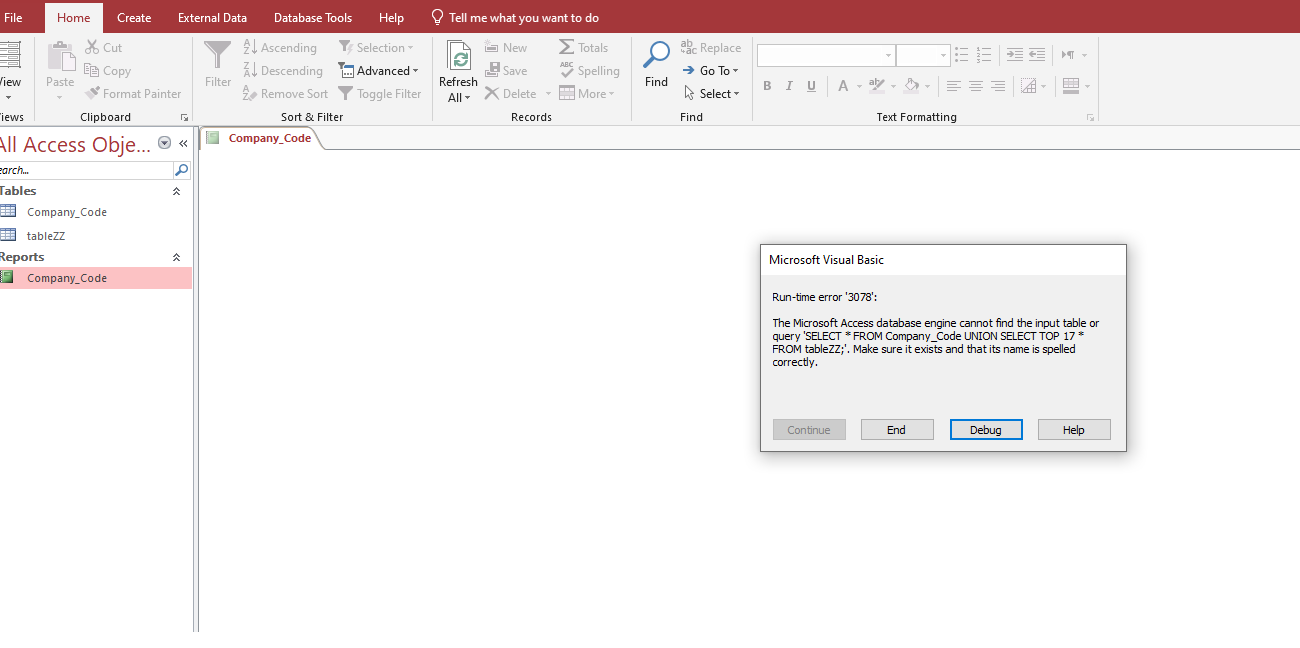Apply numbered list formatting
The width and height of the screenshot is (1300, 648).
pos(984,55)
